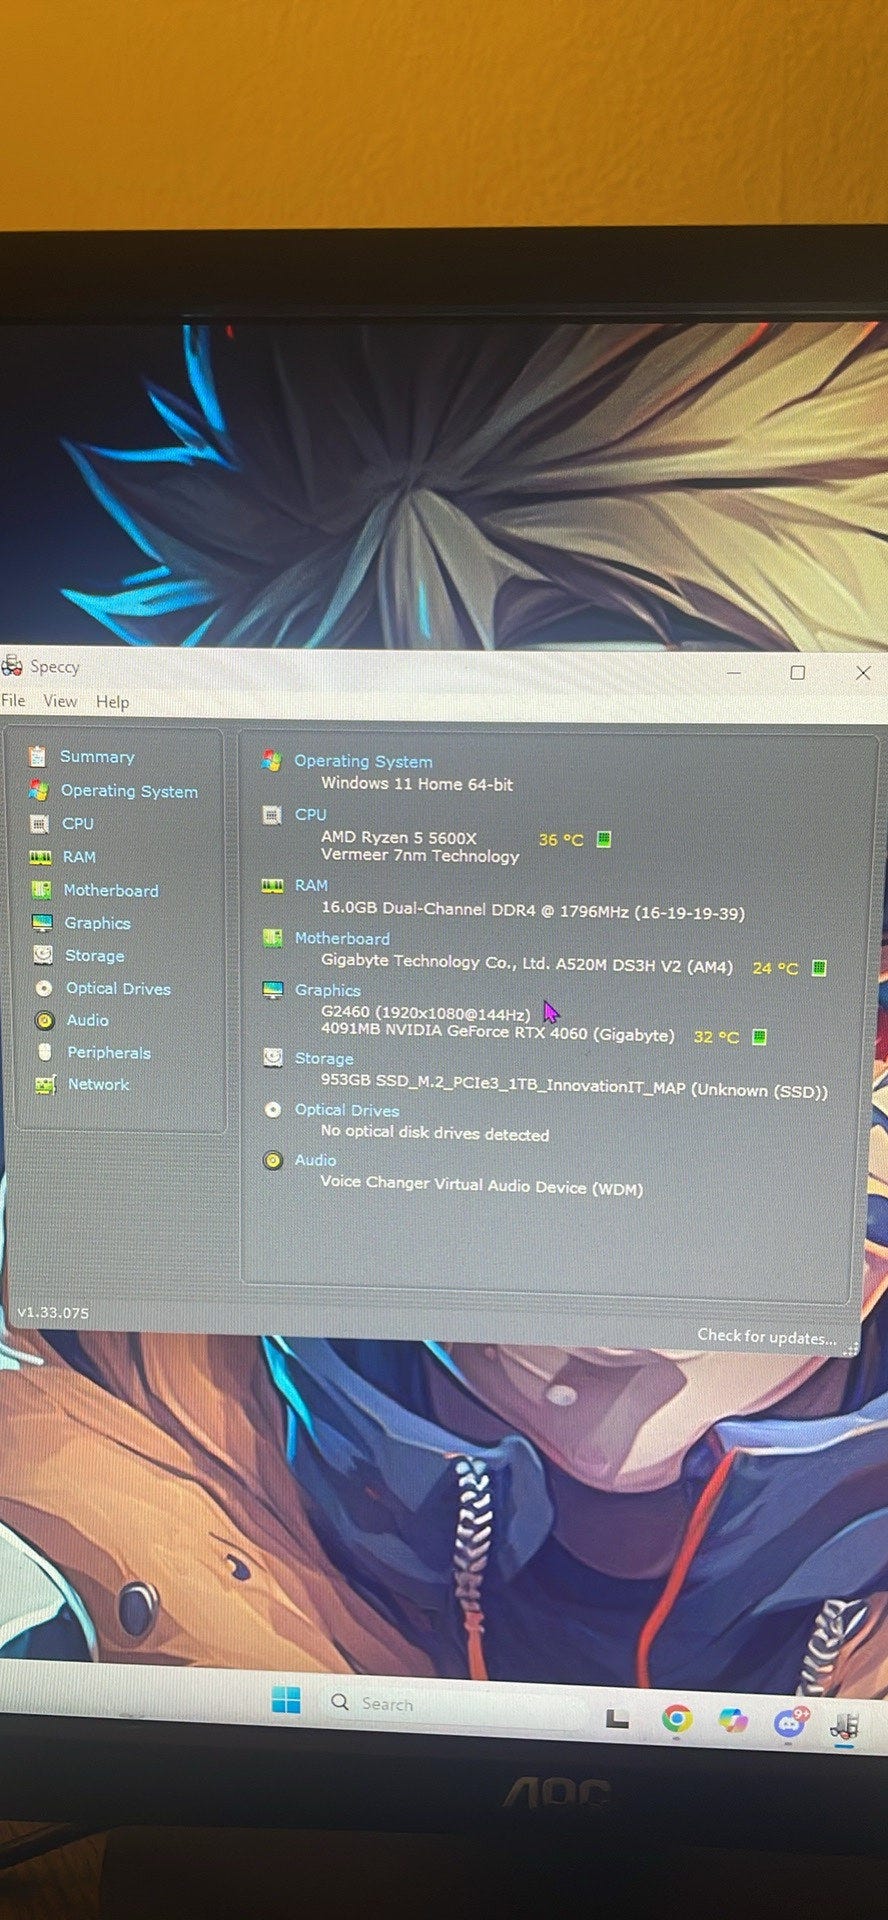Open Copilot from the taskbar
This screenshot has height=1920, width=888.
click(733, 1720)
